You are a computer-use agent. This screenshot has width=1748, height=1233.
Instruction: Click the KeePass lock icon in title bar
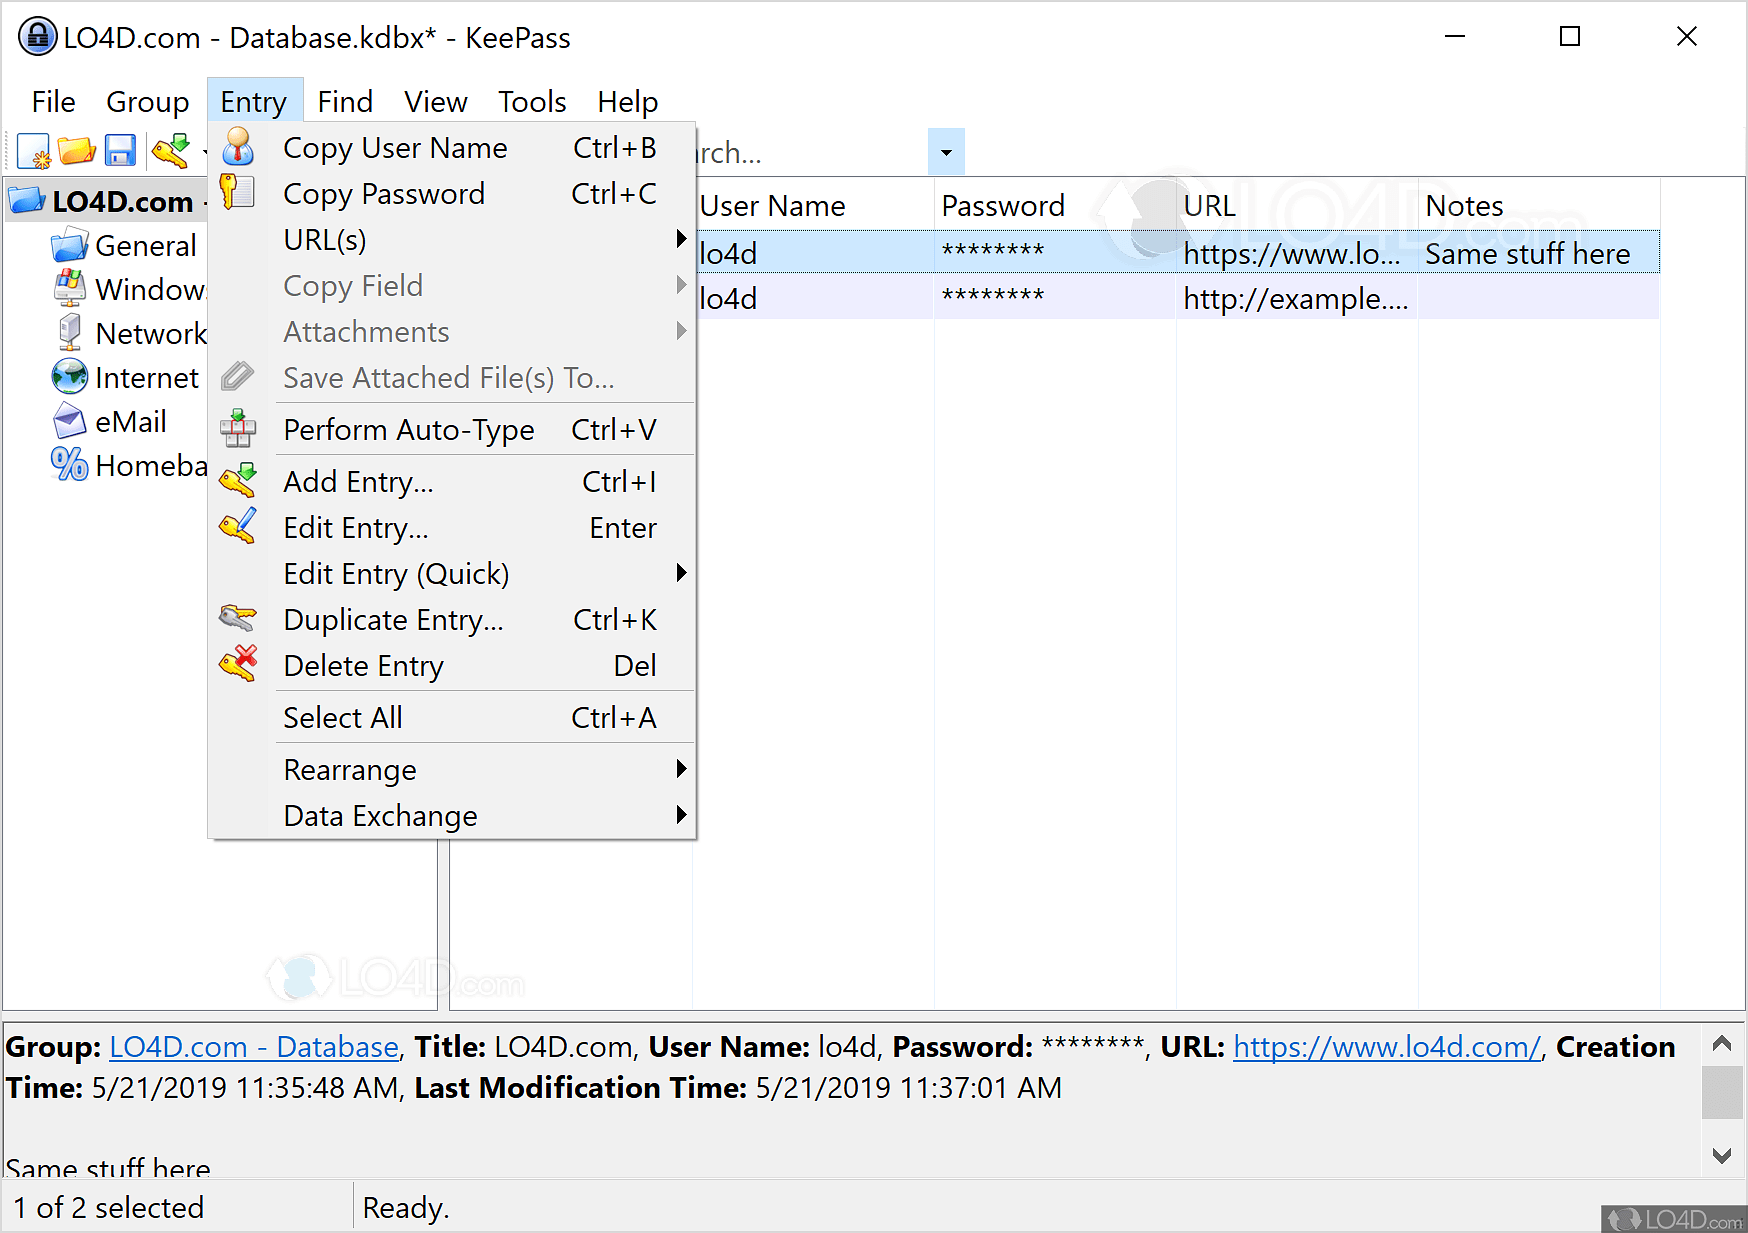(38, 37)
